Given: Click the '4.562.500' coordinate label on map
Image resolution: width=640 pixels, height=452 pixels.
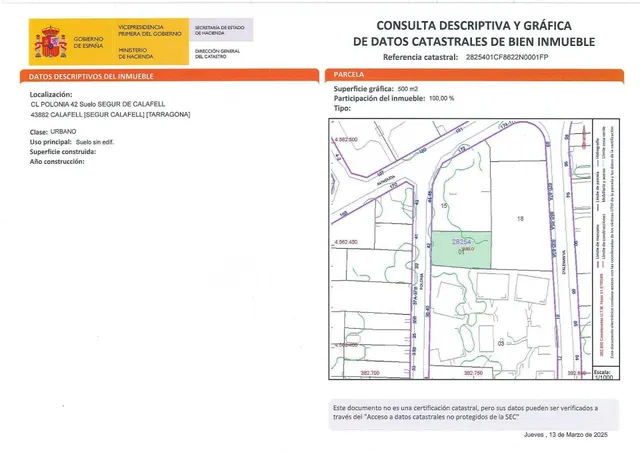Looking at the screenshot, I should pyautogui.click(x=346, y=140).
